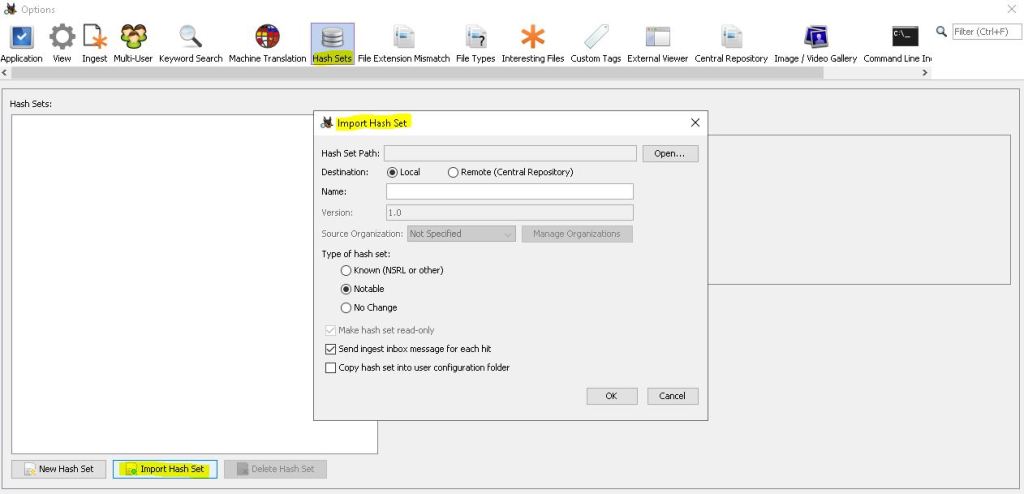Switch to the File Types tab

tap(475, 38)
